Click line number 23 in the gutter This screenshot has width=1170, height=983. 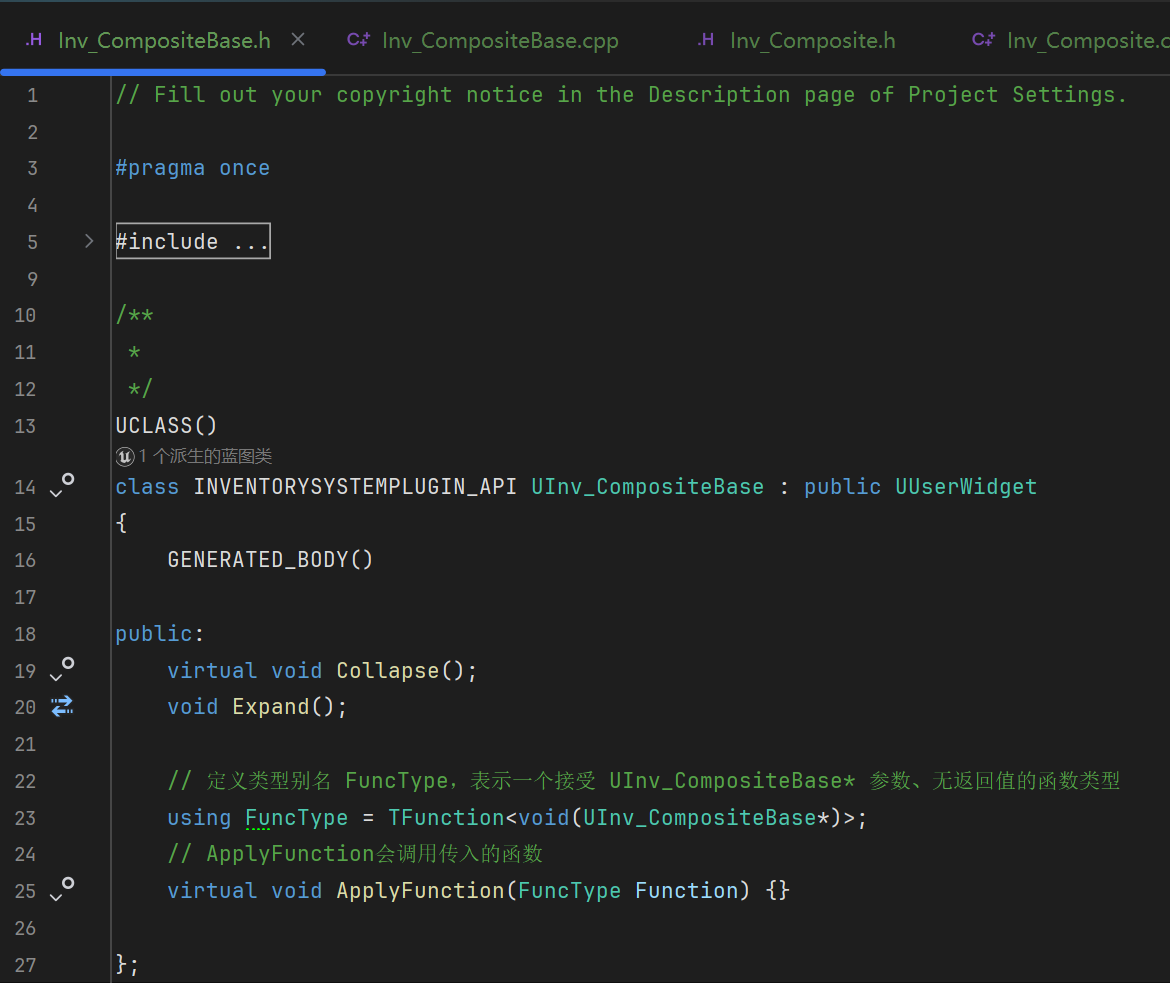coord(25,818)
